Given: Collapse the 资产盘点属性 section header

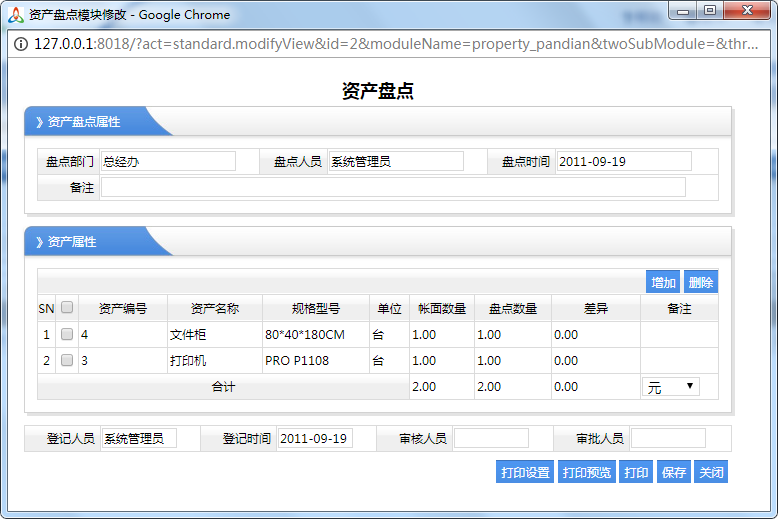Looking at the screenshot, I should pos(84,122).
